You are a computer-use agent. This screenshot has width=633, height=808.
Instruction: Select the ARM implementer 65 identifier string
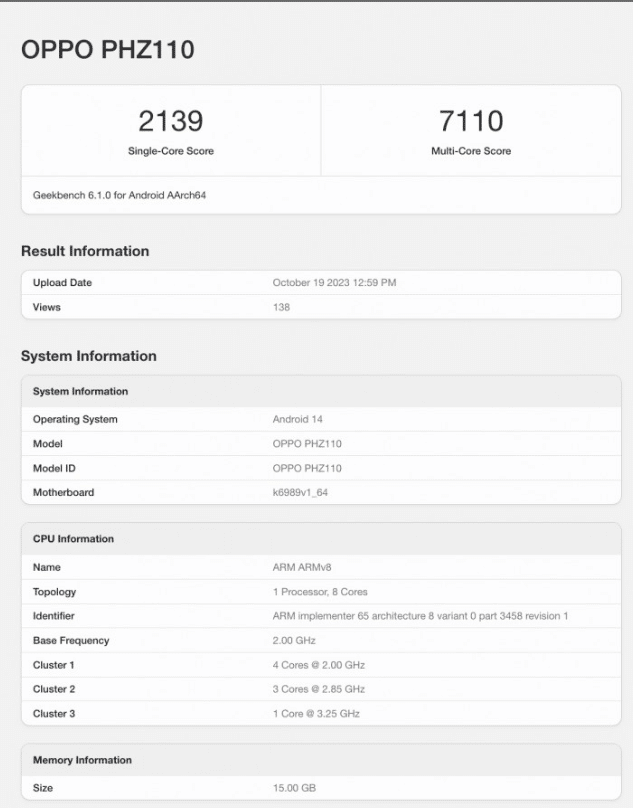(x=420, y=616)
